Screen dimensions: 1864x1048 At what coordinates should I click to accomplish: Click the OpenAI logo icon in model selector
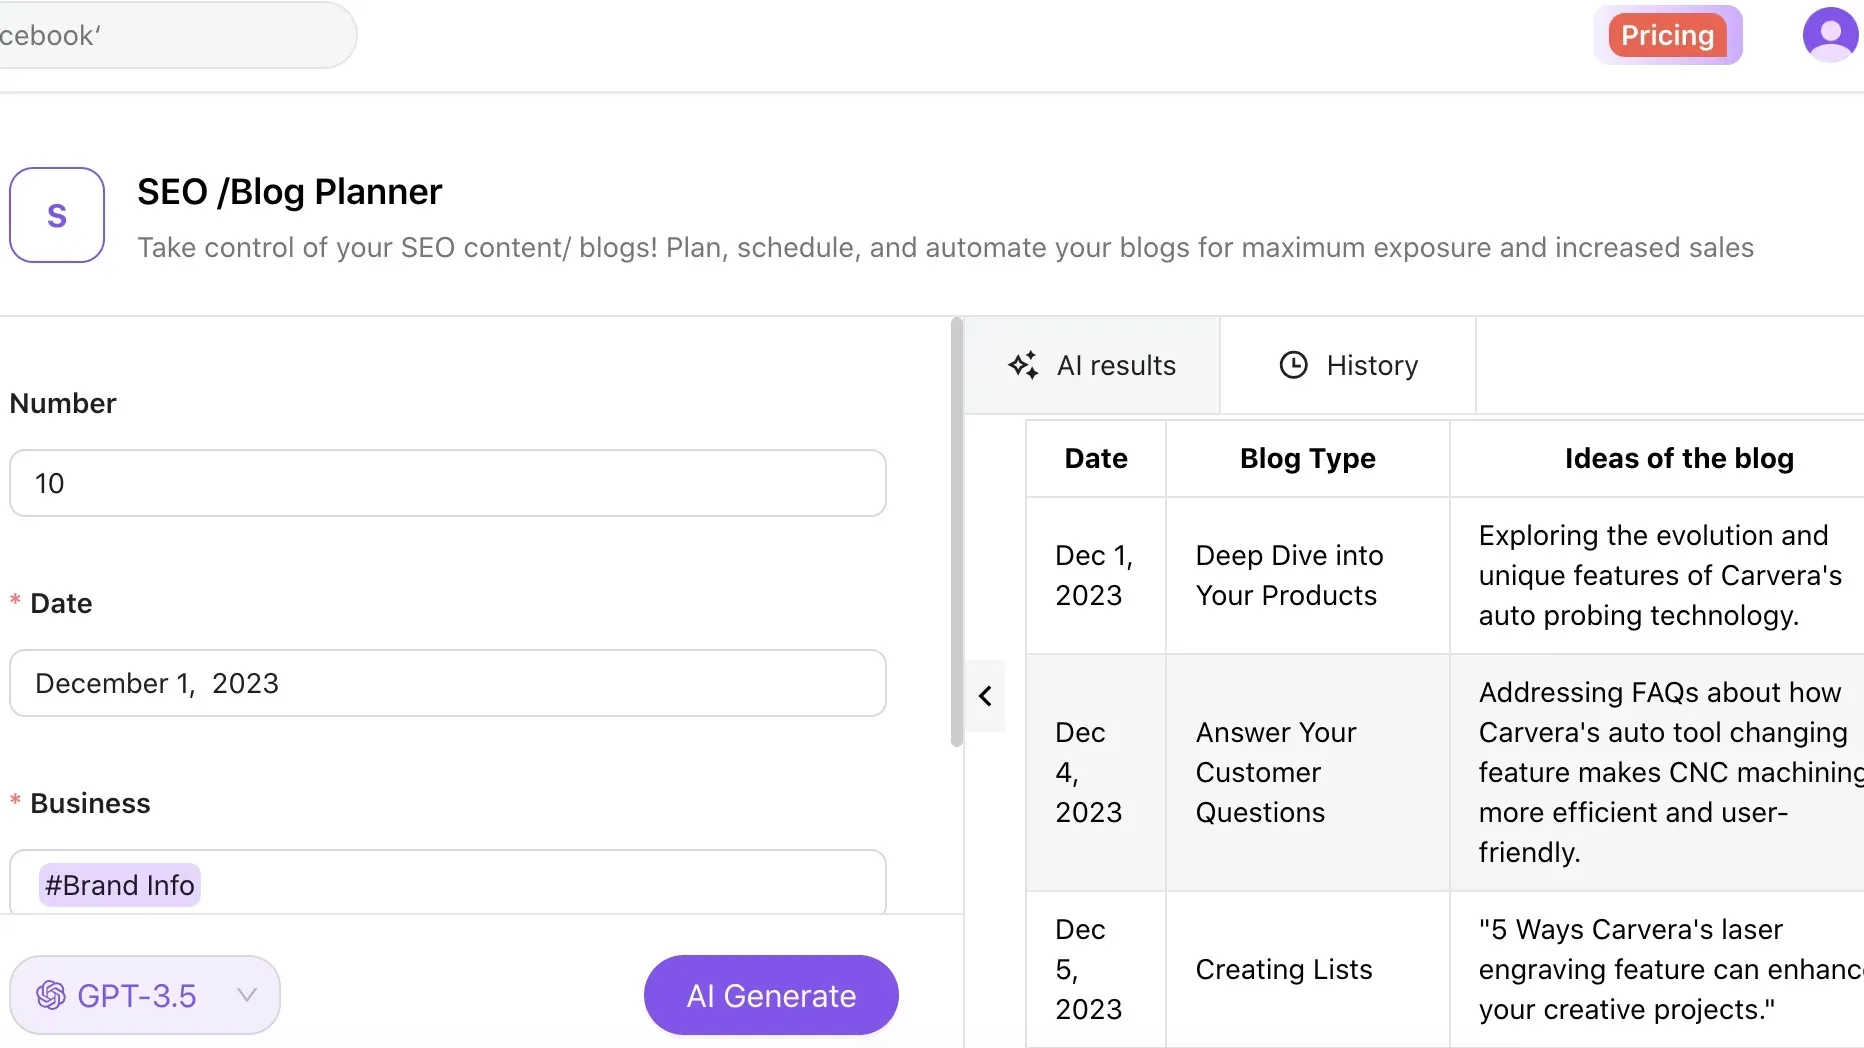coord(51,995)
